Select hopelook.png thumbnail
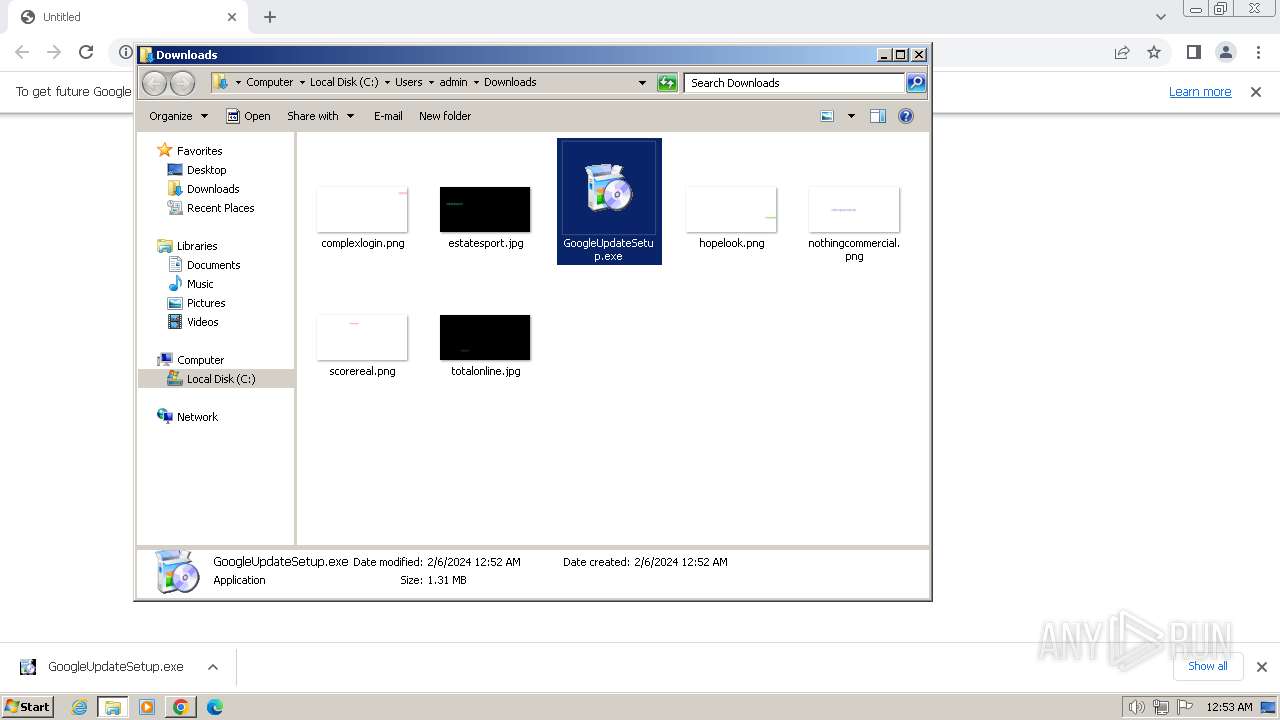 [731, 209]
